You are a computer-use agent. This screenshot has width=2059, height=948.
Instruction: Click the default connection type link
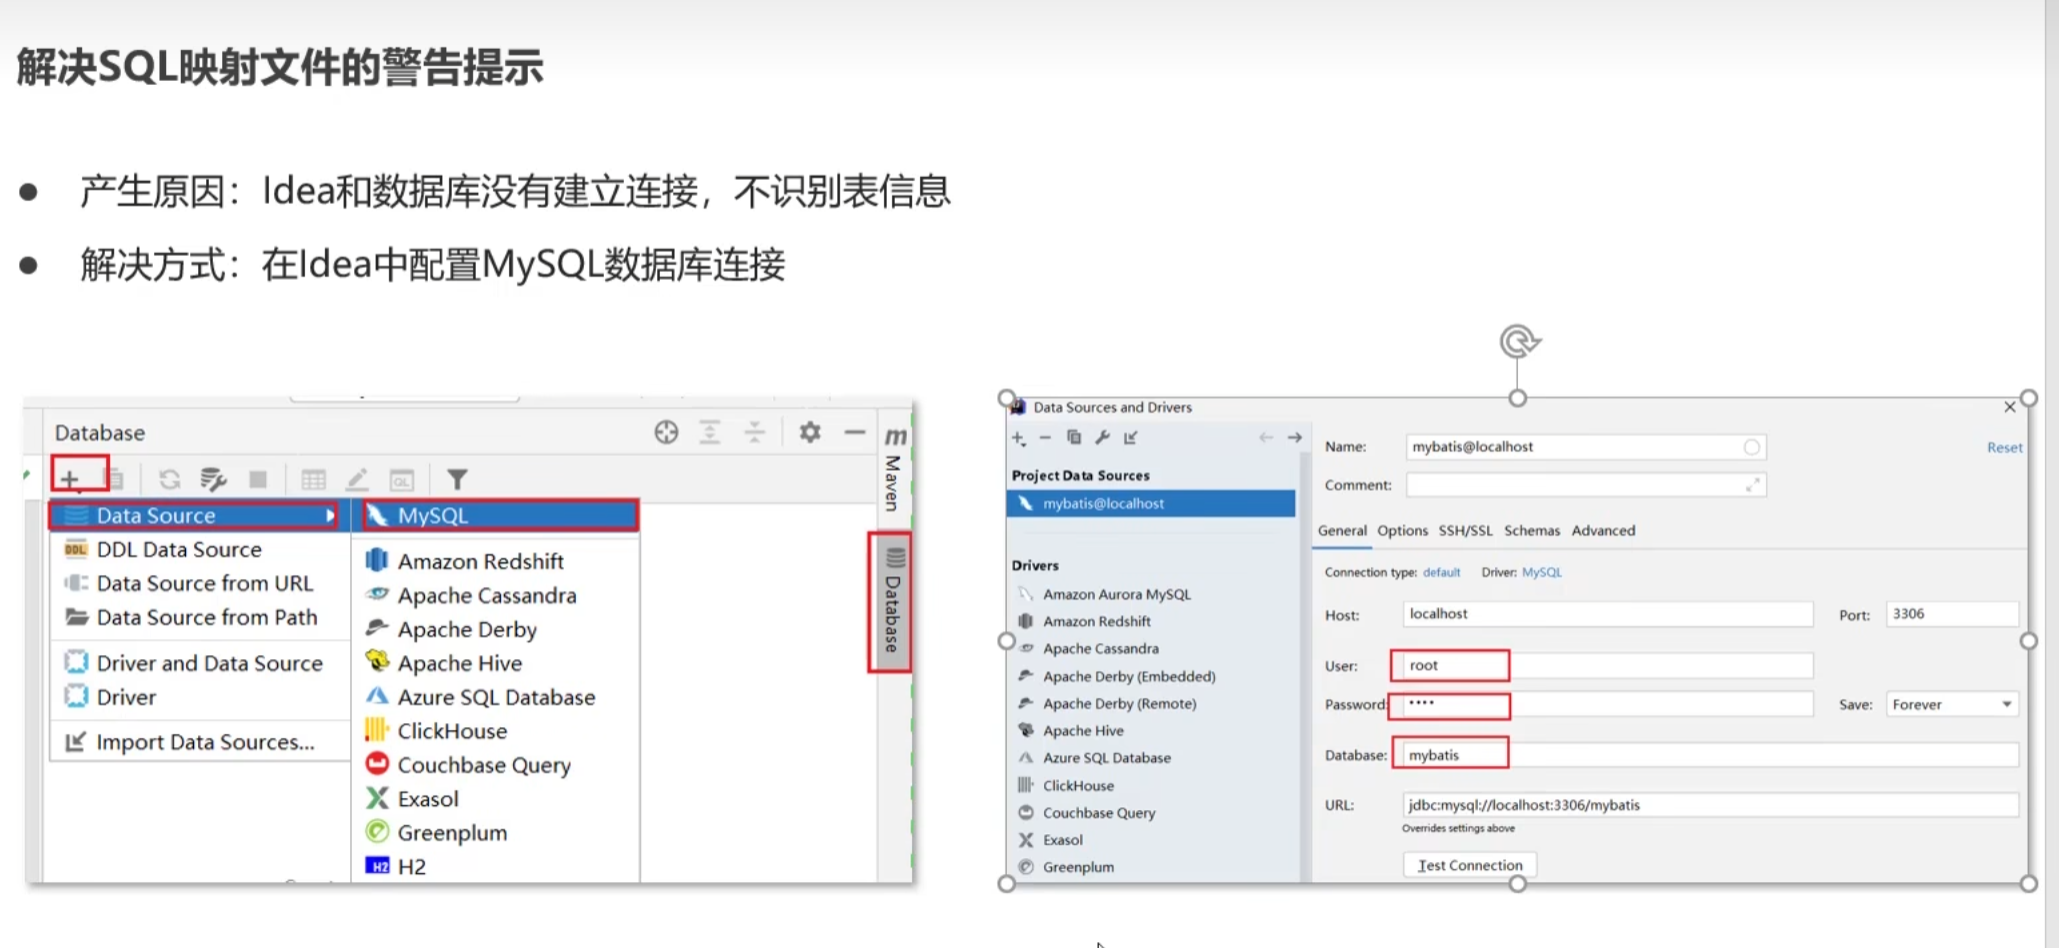tap(1441, 573)
